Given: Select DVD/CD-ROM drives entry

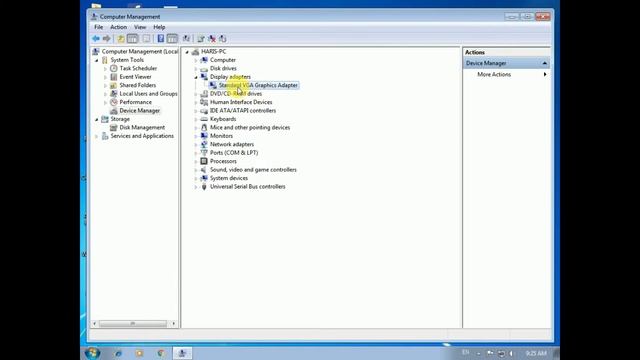Looking at the screenshot, I should coord(236,94).
